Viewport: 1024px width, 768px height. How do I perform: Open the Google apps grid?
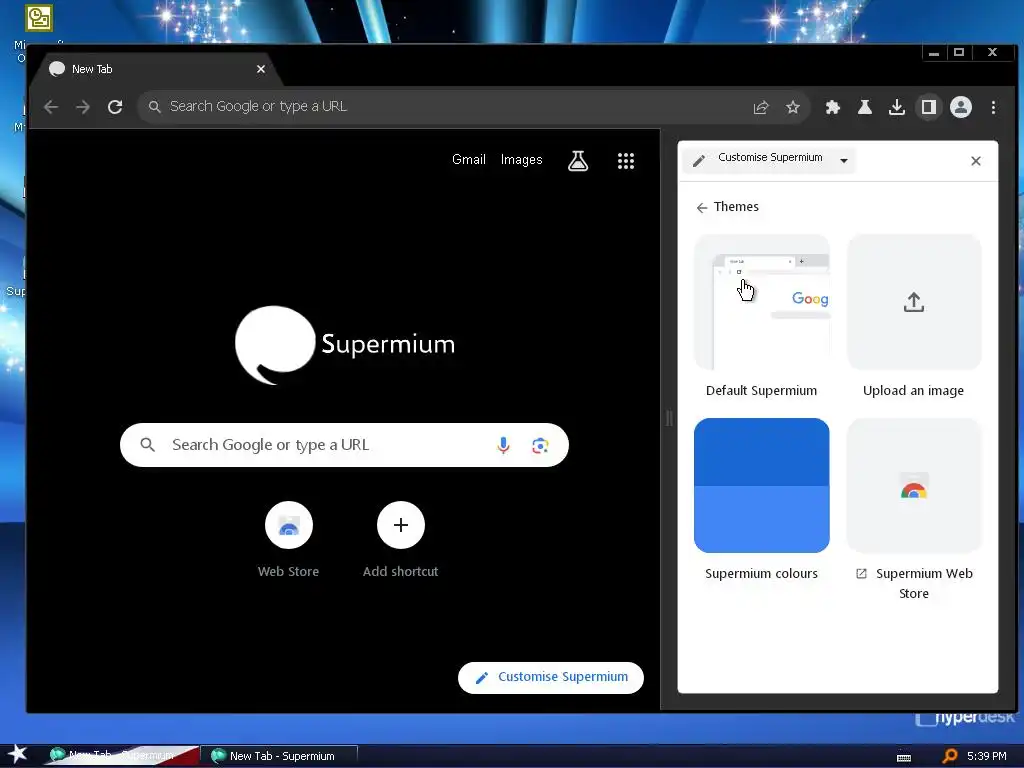coord(626,161)
